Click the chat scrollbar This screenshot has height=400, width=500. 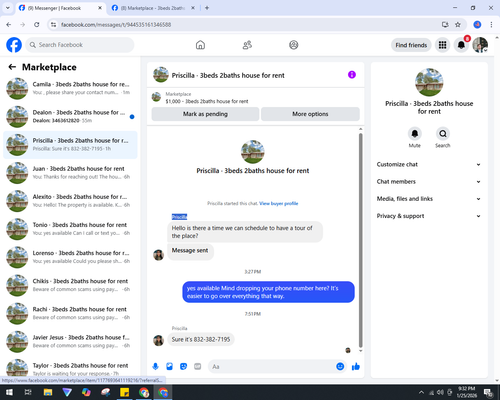360,240
